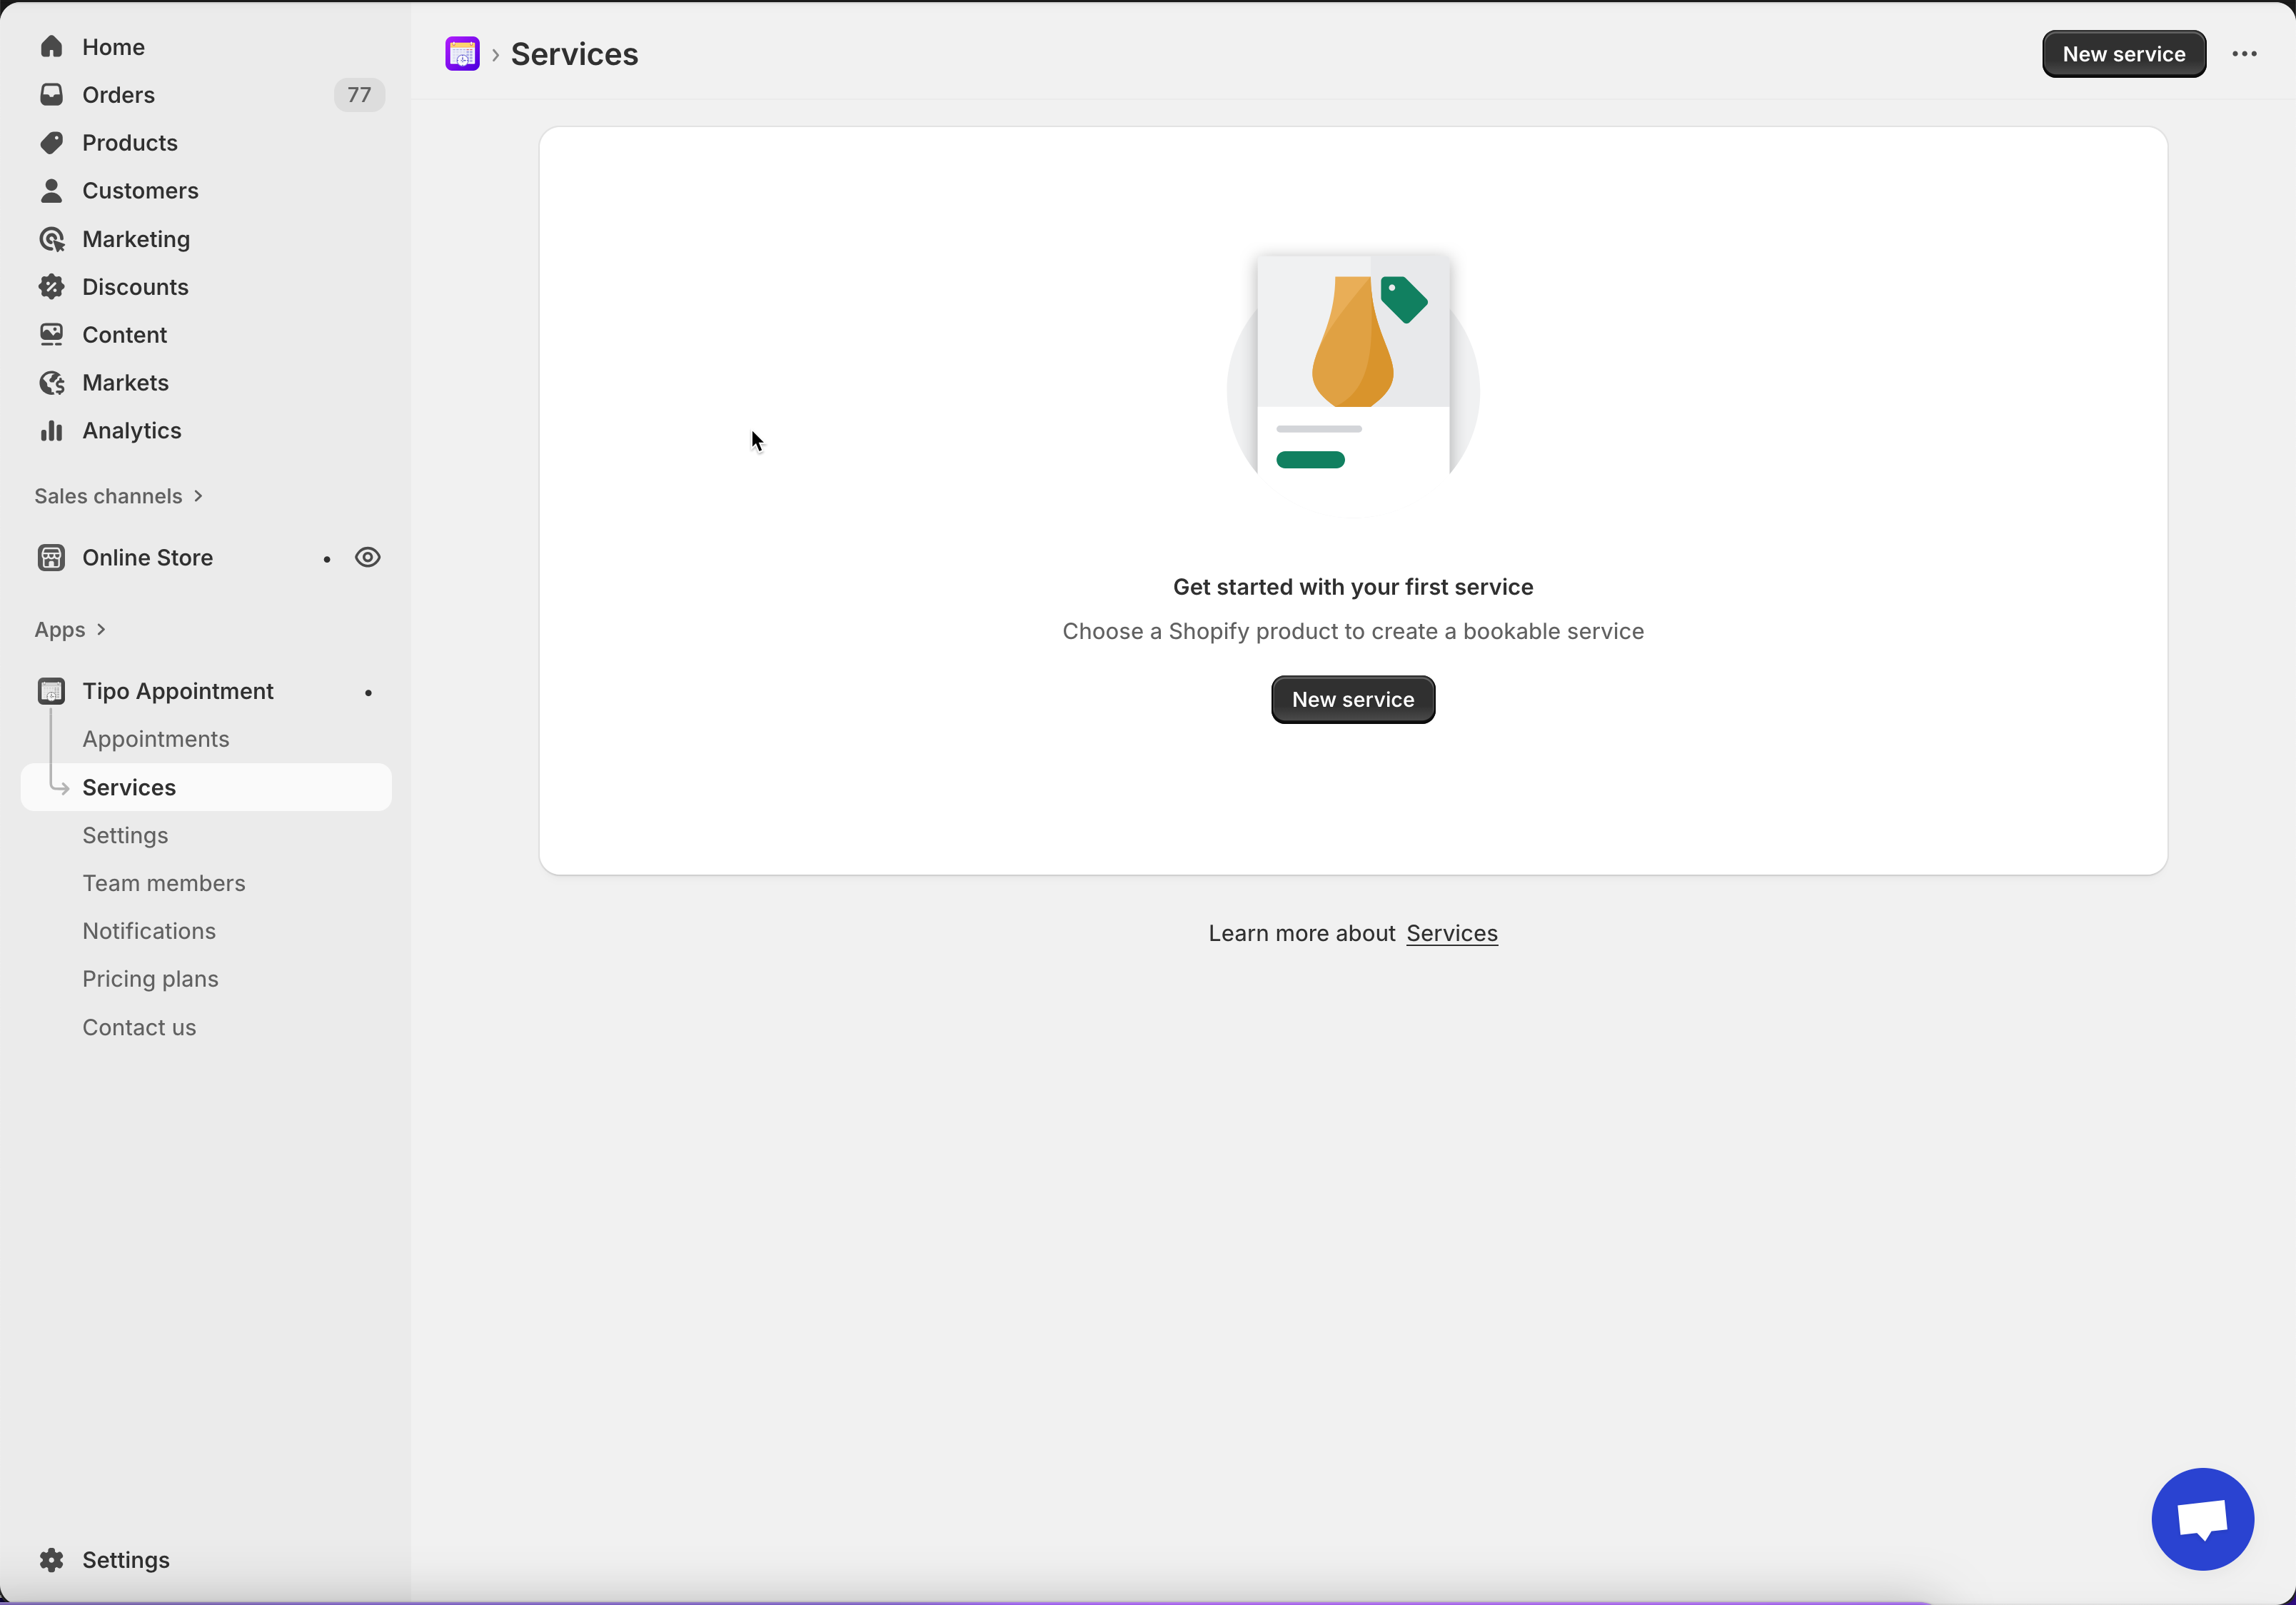Go to Team members page

163,883
